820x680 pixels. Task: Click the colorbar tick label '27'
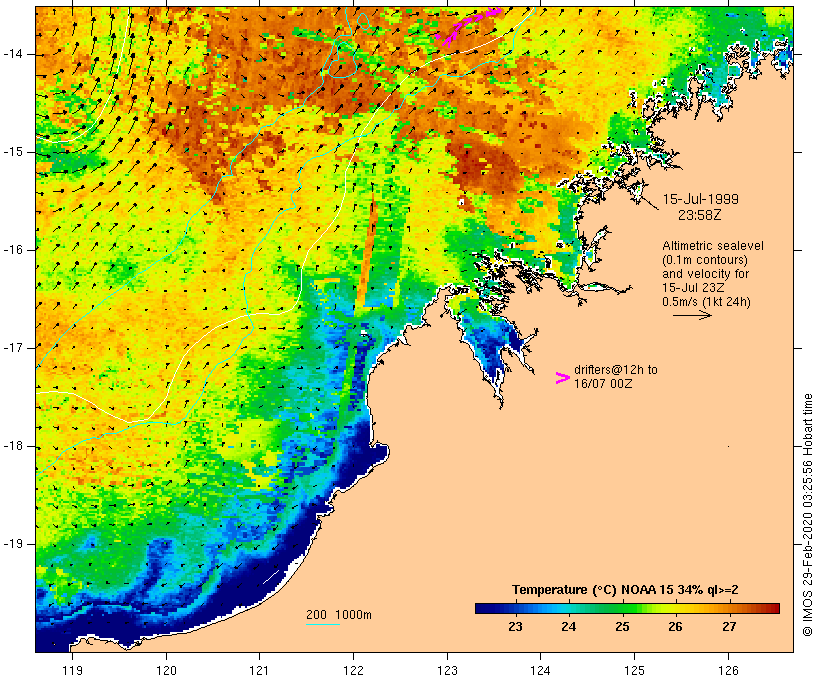pyautogui.click(x=729, y=627)
